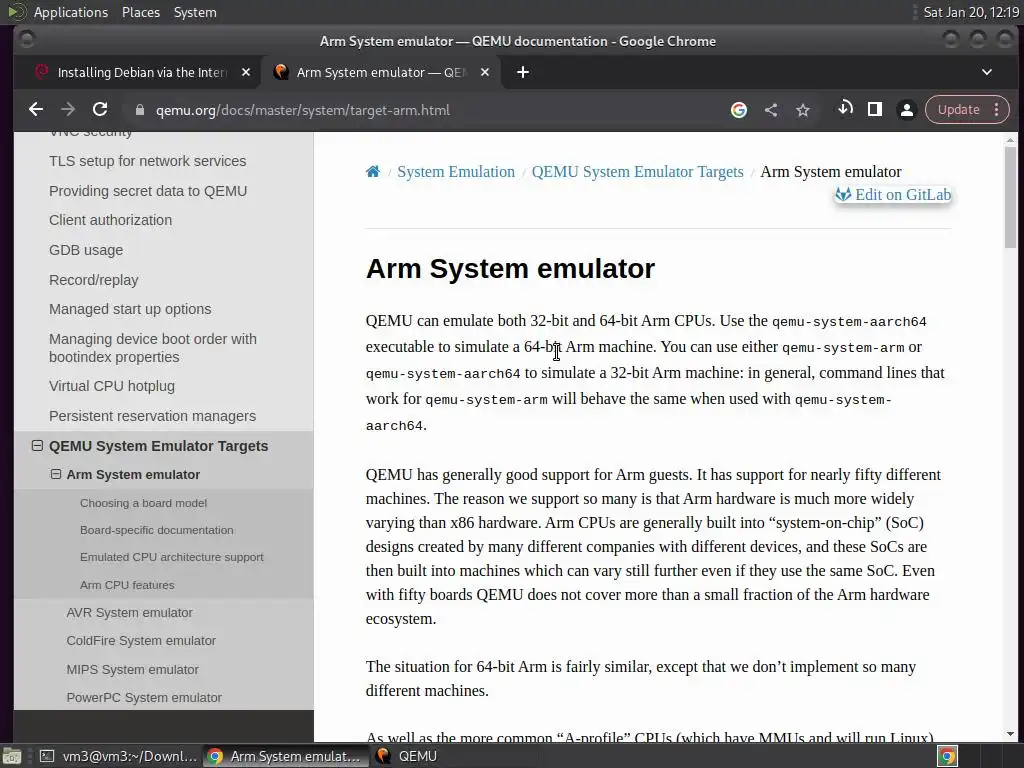Screen dimensions: 1024x768
Task: Bookmark this page with the star
Action: point(803,110)
